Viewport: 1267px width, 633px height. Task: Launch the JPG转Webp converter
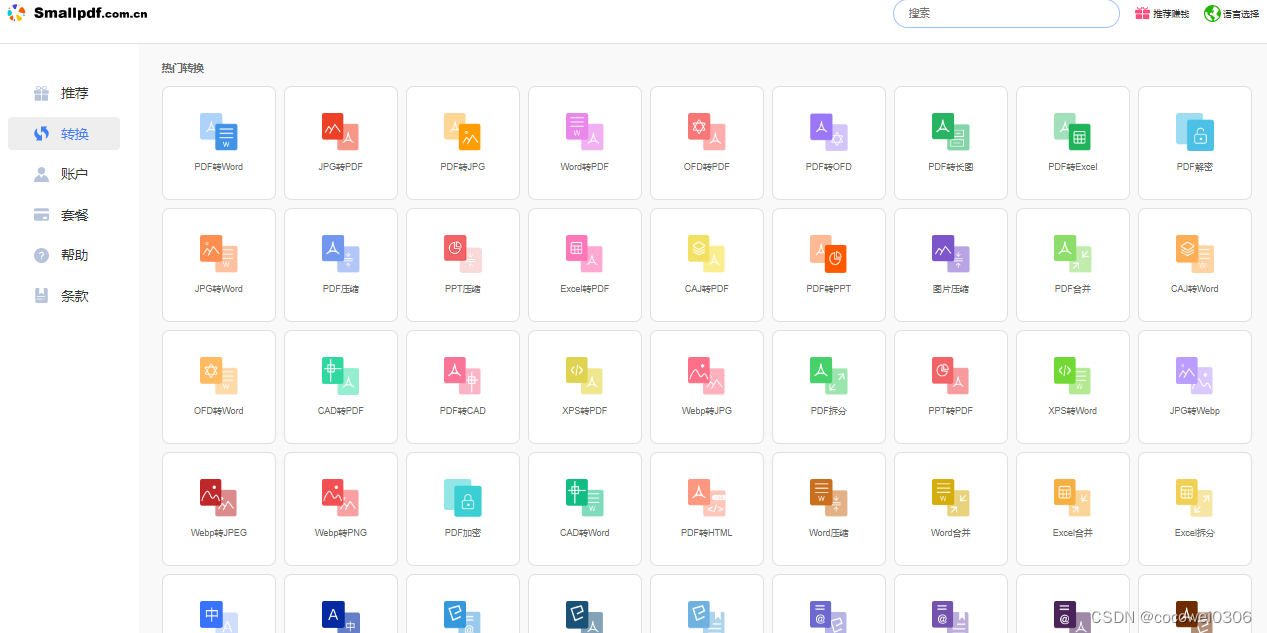(x=1194, y=387)
